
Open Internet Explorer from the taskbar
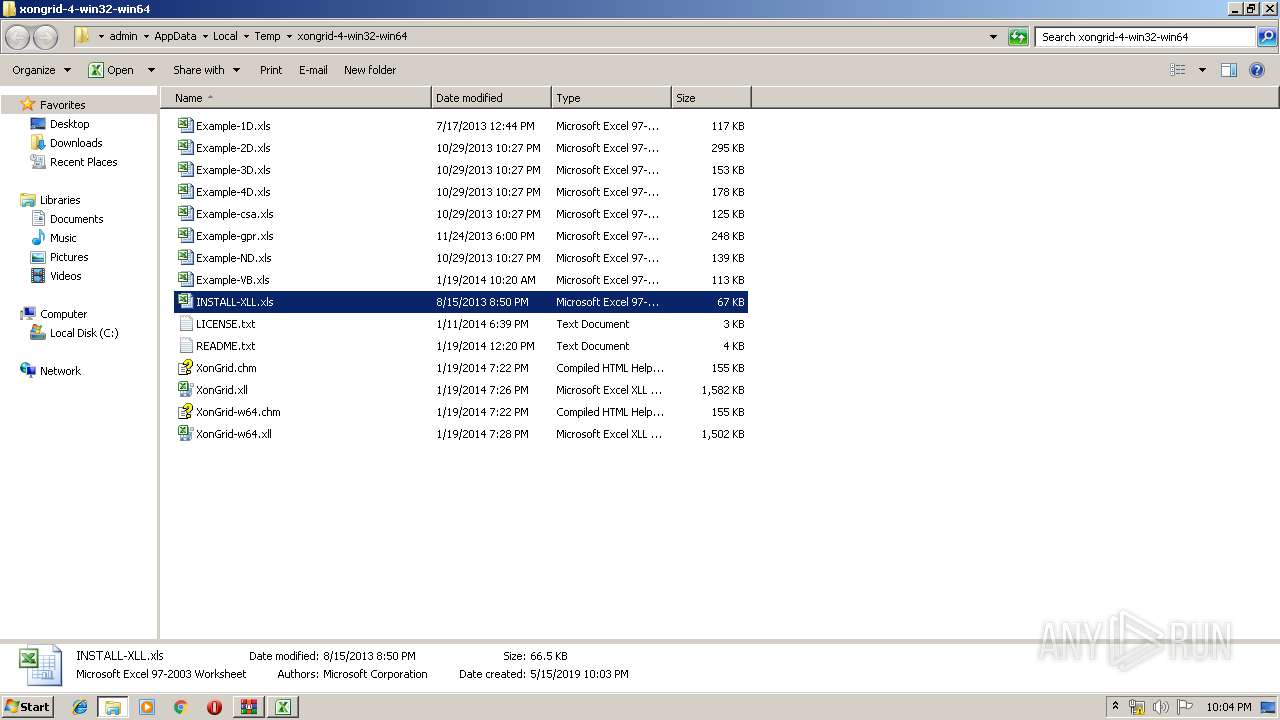(80, 707)
